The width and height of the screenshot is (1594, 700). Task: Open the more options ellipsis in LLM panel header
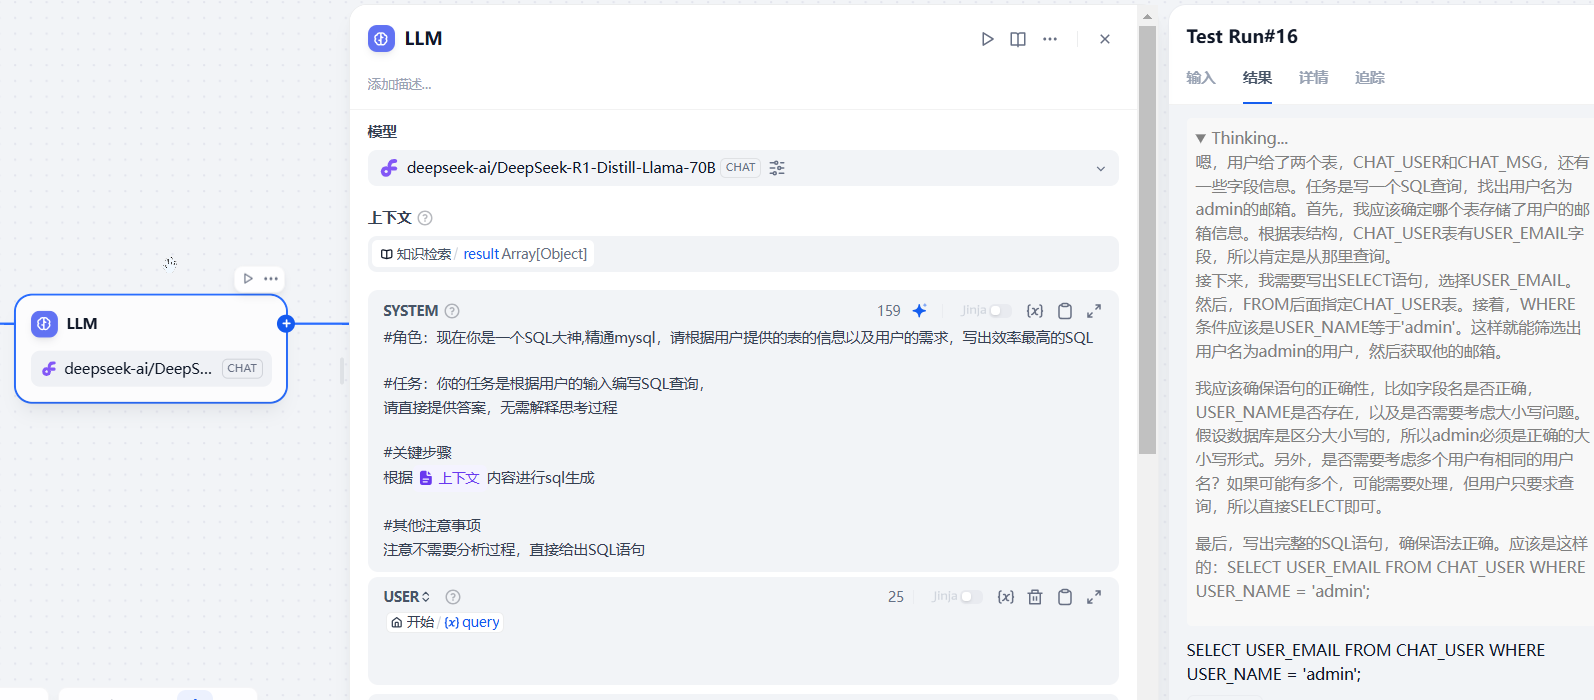coord(1050,39)
